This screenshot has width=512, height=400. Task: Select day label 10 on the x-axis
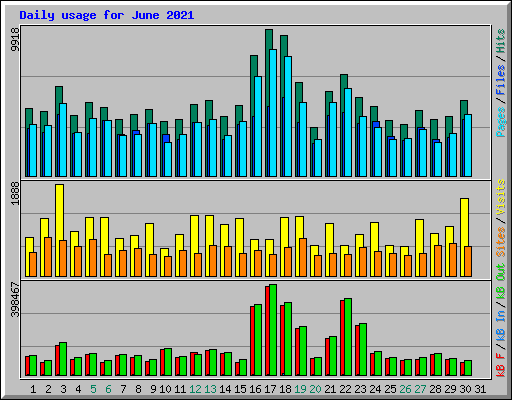(165, 389)
